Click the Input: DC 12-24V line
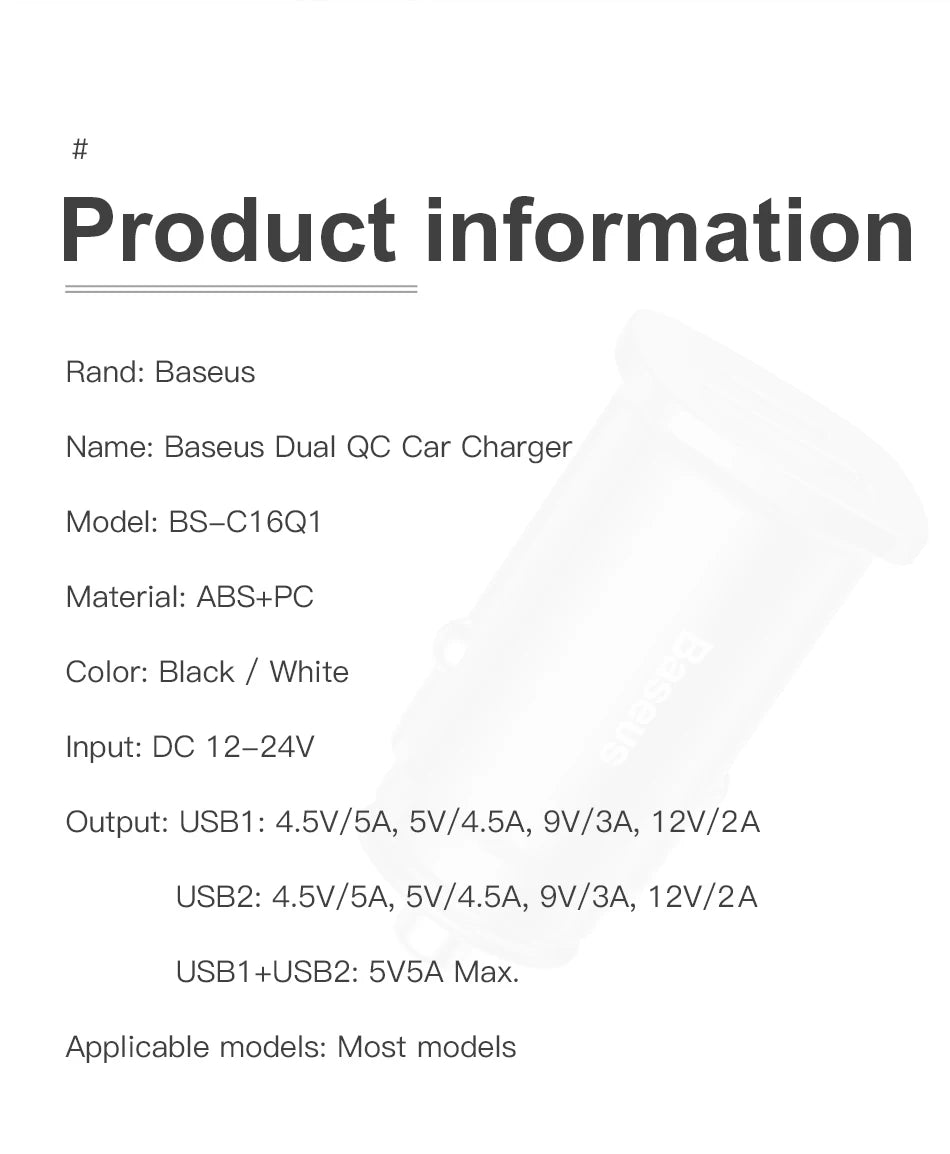Screen dimensions: 950x1154 [x=190, y=747]
